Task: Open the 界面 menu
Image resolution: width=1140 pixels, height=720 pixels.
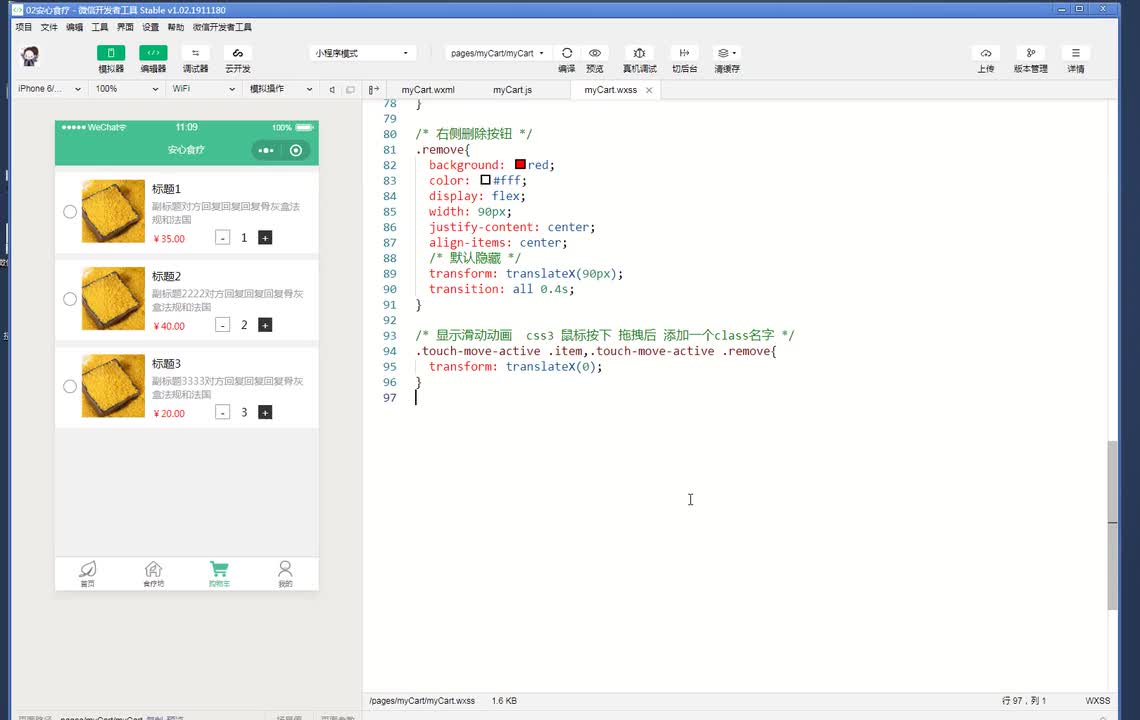Action: [125, 27]
